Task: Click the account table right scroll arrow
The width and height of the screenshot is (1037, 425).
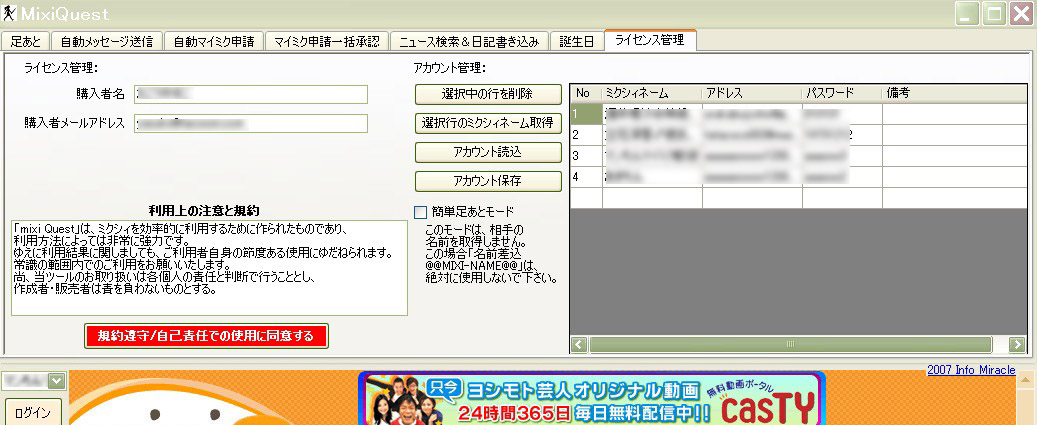Action: click(1017, 344)
